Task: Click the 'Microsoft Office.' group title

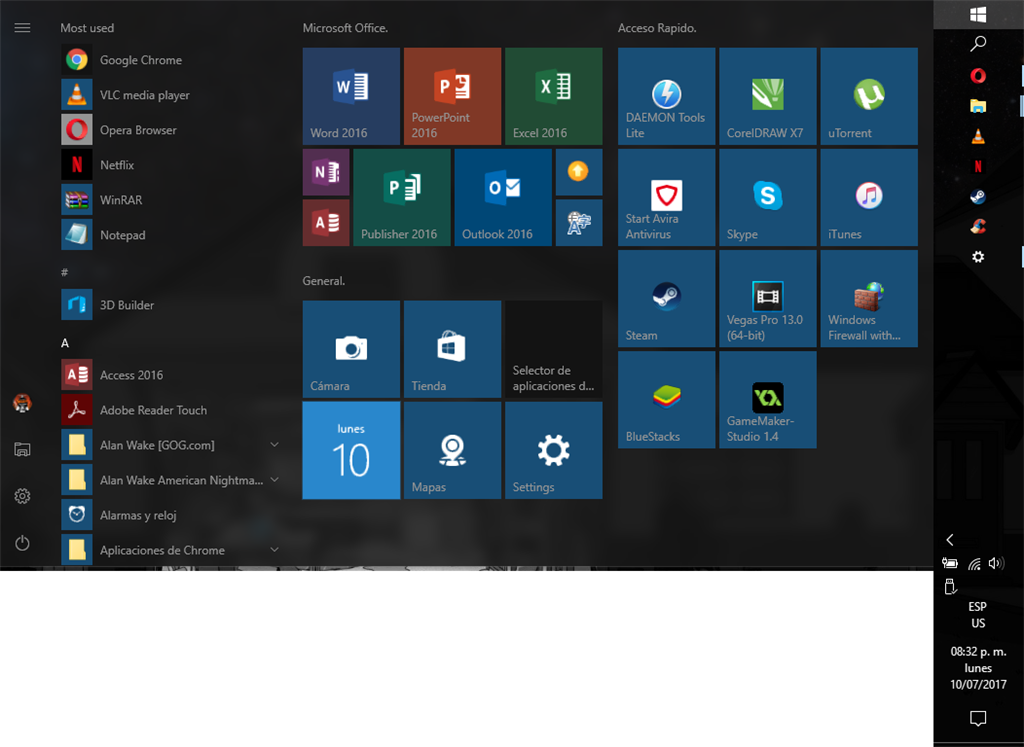Action: click(x=345, y=28)
